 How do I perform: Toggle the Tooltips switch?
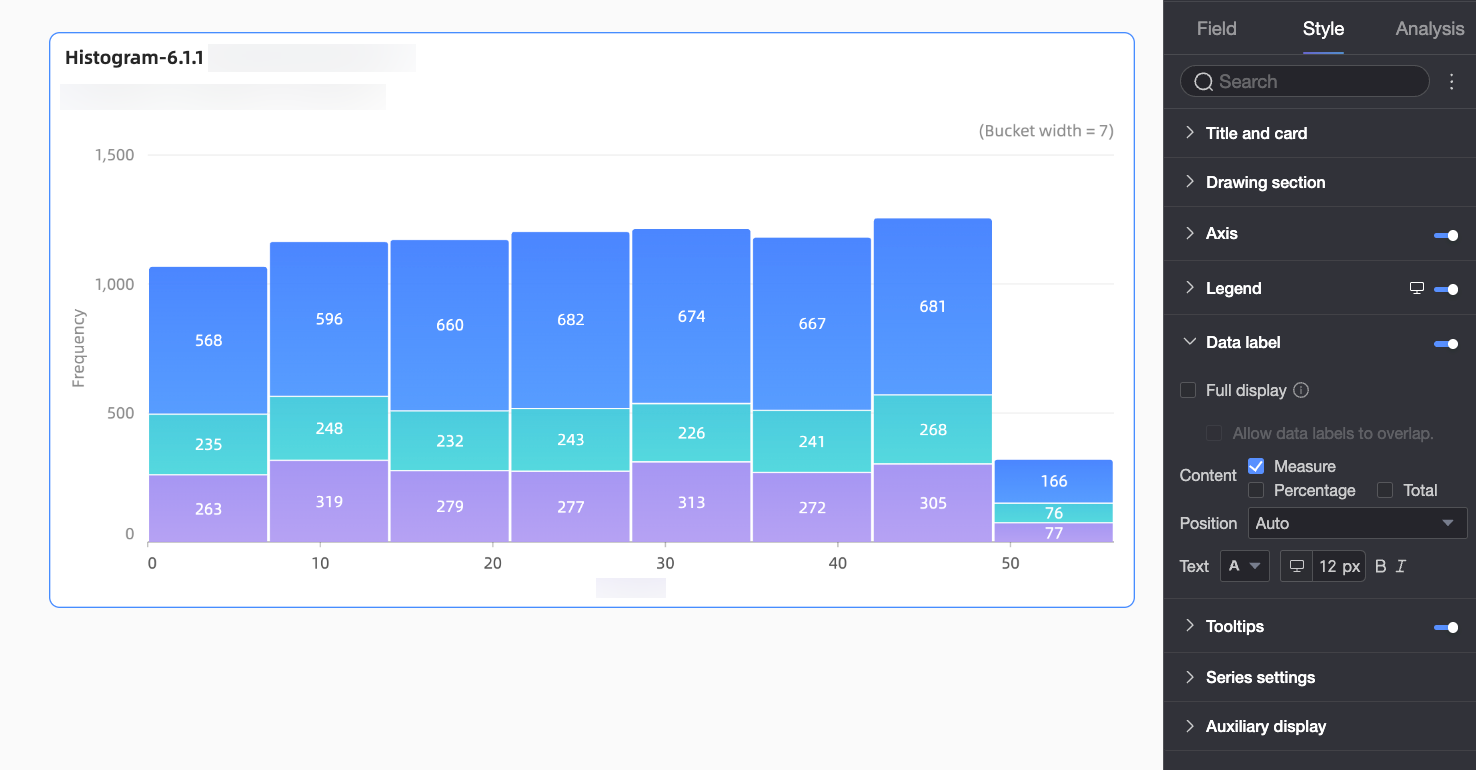1446,628
